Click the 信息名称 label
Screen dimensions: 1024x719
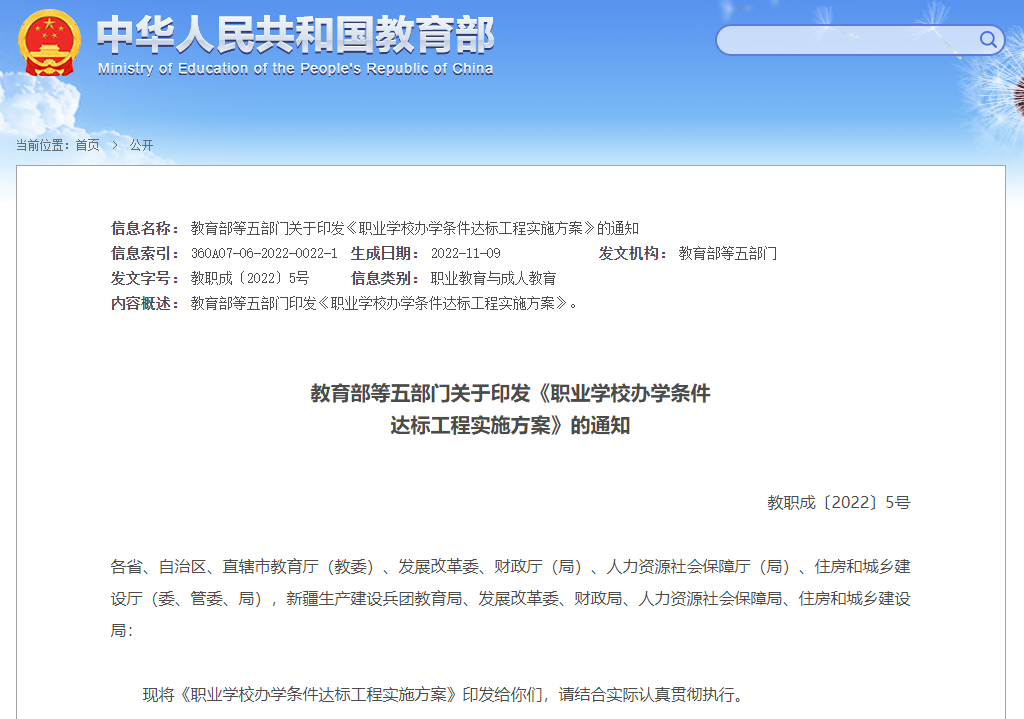145,228
